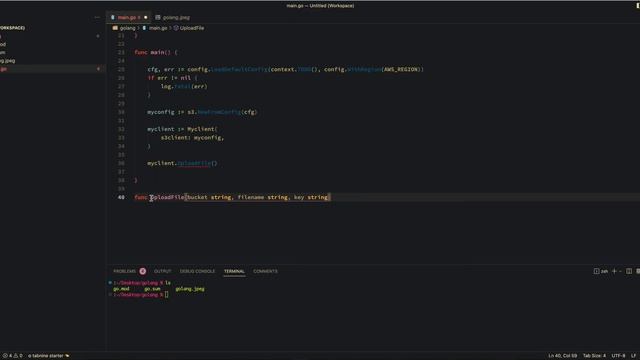Click the terminal prompt input cursor
The height and width of the screenshot is (360, 640).
167,295
